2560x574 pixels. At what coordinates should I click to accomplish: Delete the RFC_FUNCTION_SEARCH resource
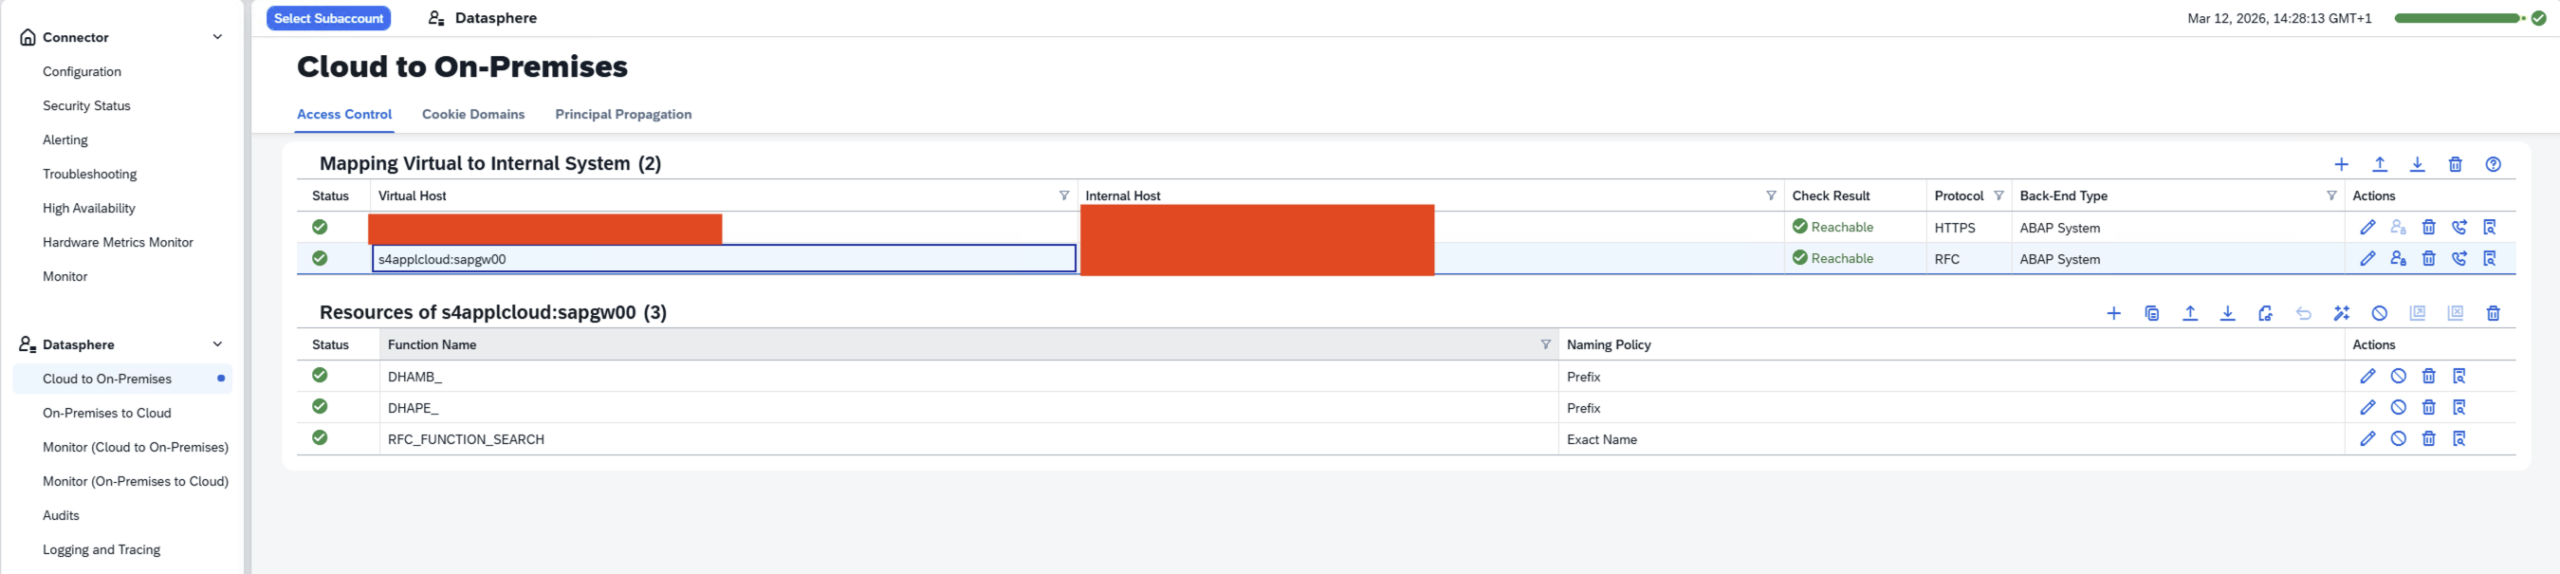(x=2428, y=438)
